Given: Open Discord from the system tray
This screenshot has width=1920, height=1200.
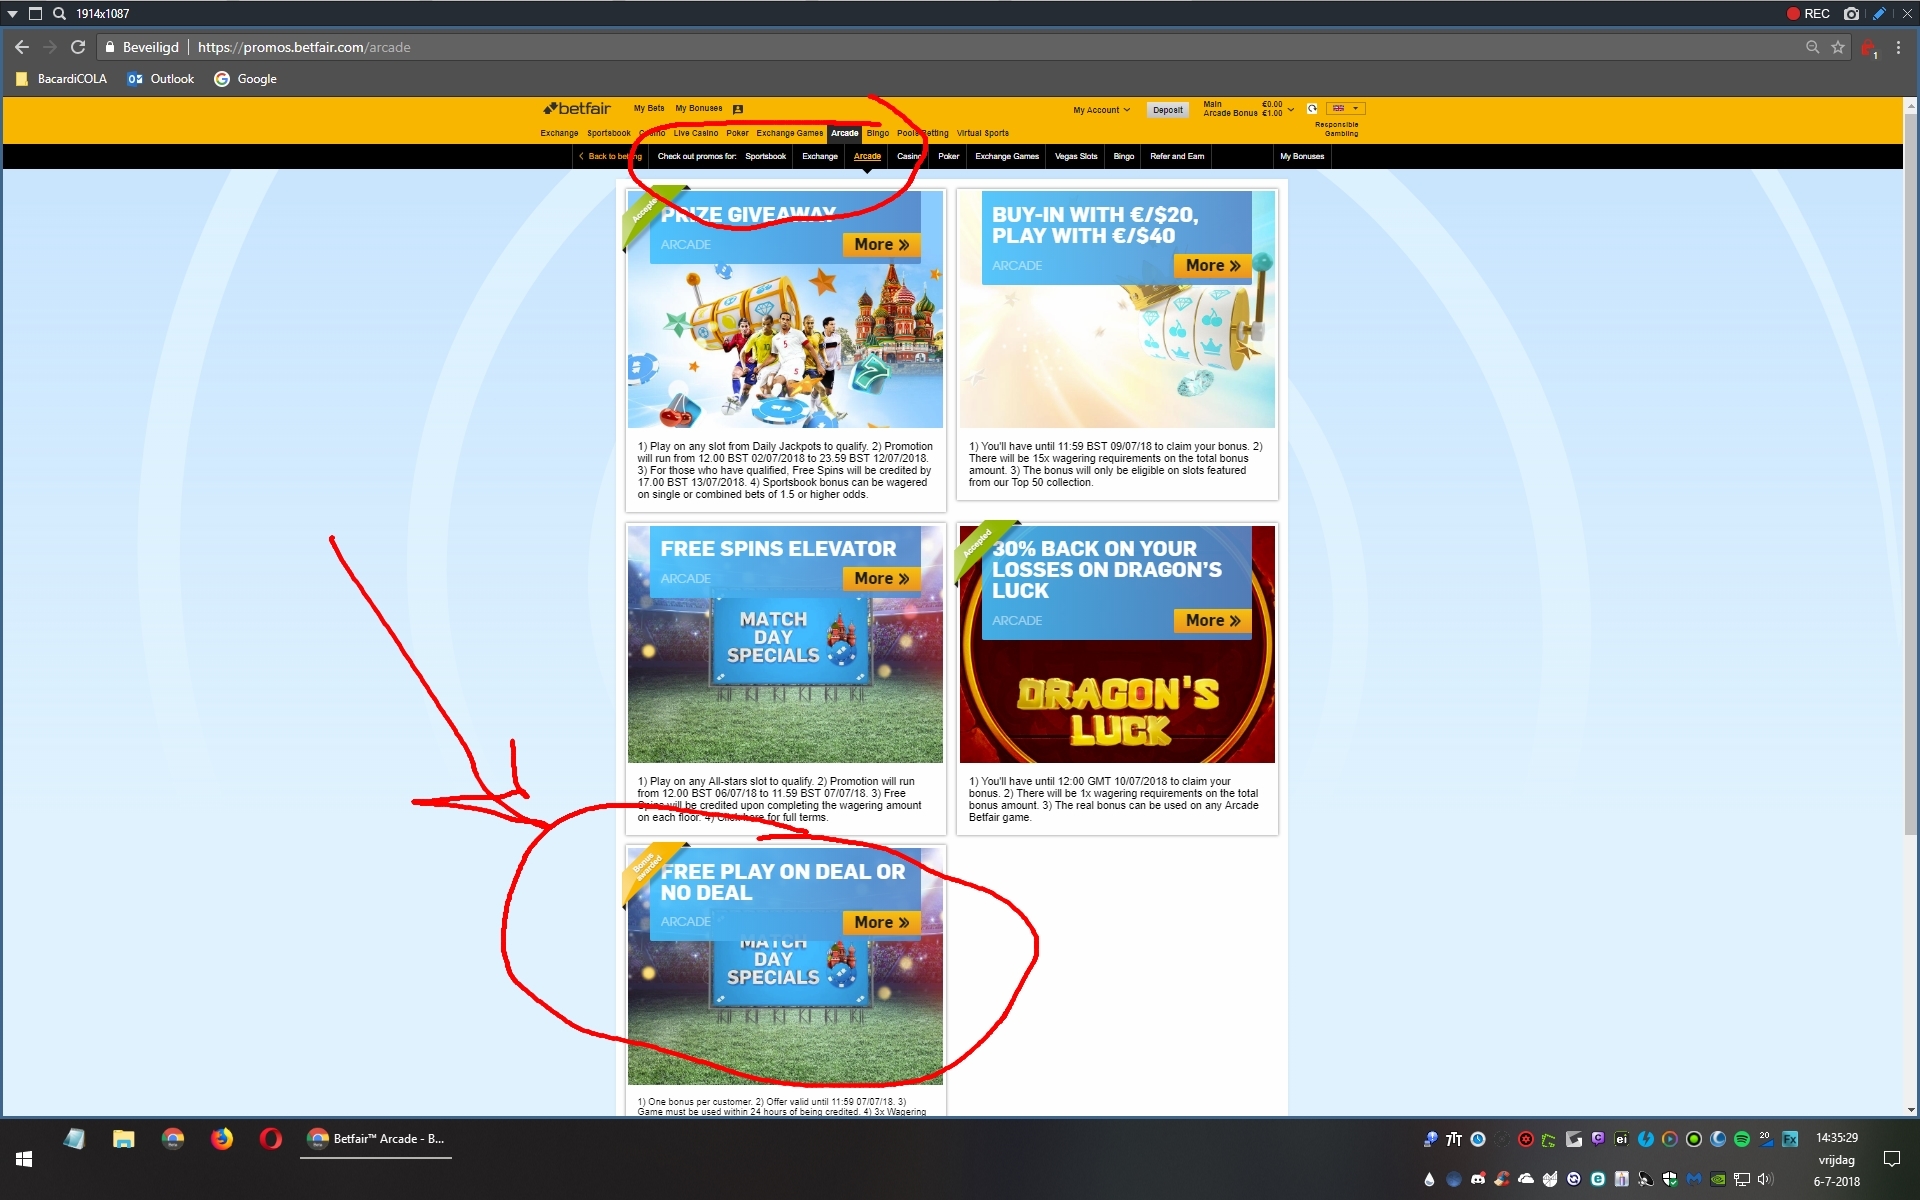Looking at the screenshot, I should point(1478,1179).
